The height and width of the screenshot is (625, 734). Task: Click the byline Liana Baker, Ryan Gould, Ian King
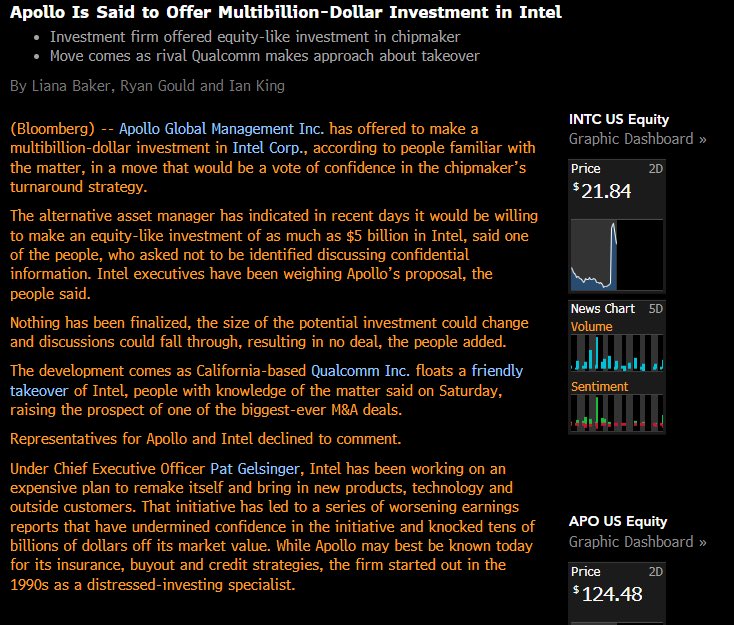point(147,86)
